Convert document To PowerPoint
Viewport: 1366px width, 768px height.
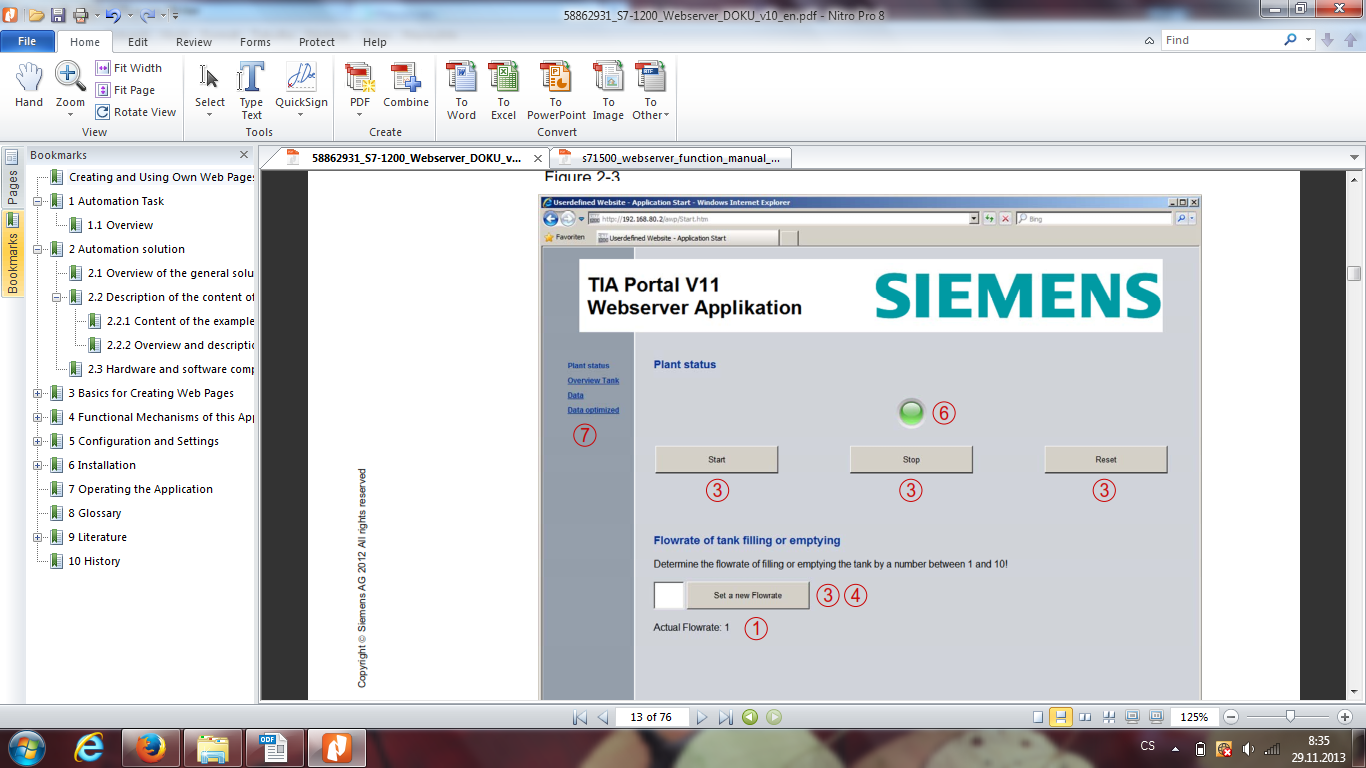(556, 90)
